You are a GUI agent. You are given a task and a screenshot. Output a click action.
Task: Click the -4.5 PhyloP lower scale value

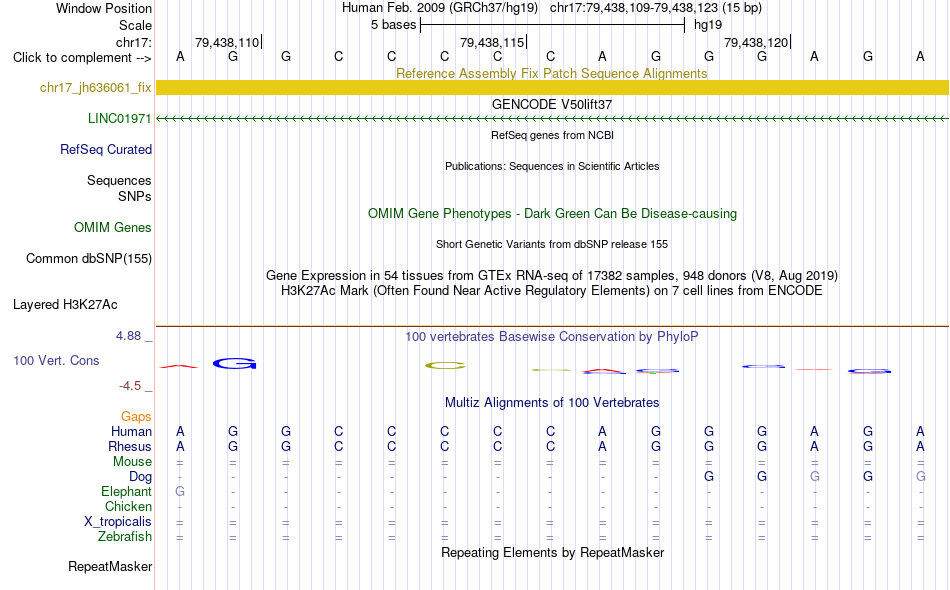click(130, 386)
